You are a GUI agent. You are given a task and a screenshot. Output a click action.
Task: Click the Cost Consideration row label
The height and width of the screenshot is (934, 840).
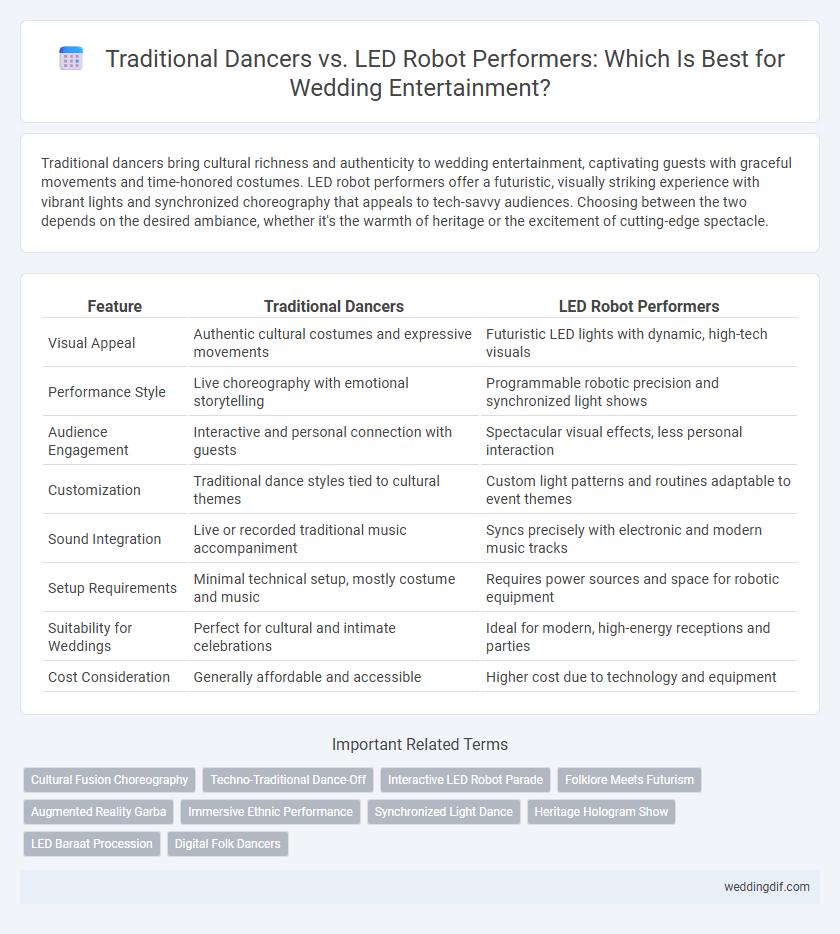pyautogui.click(x=109, y=677)
